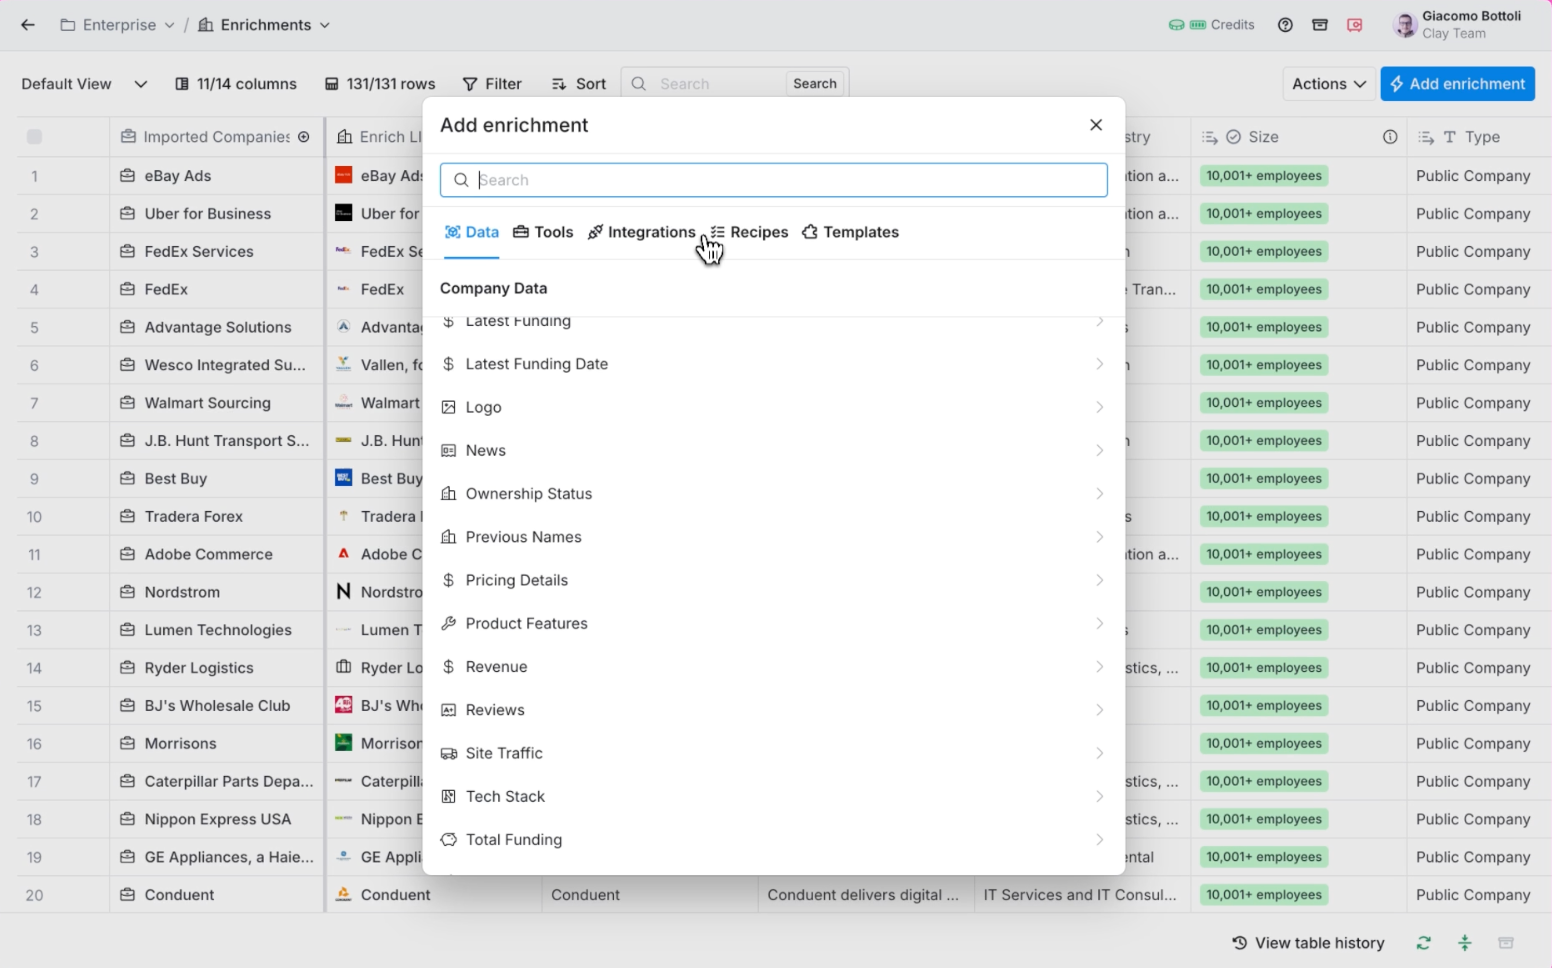Close the Add enrichment dialog
This screenshot has height=968, width=1552.
click(1096, 125)
